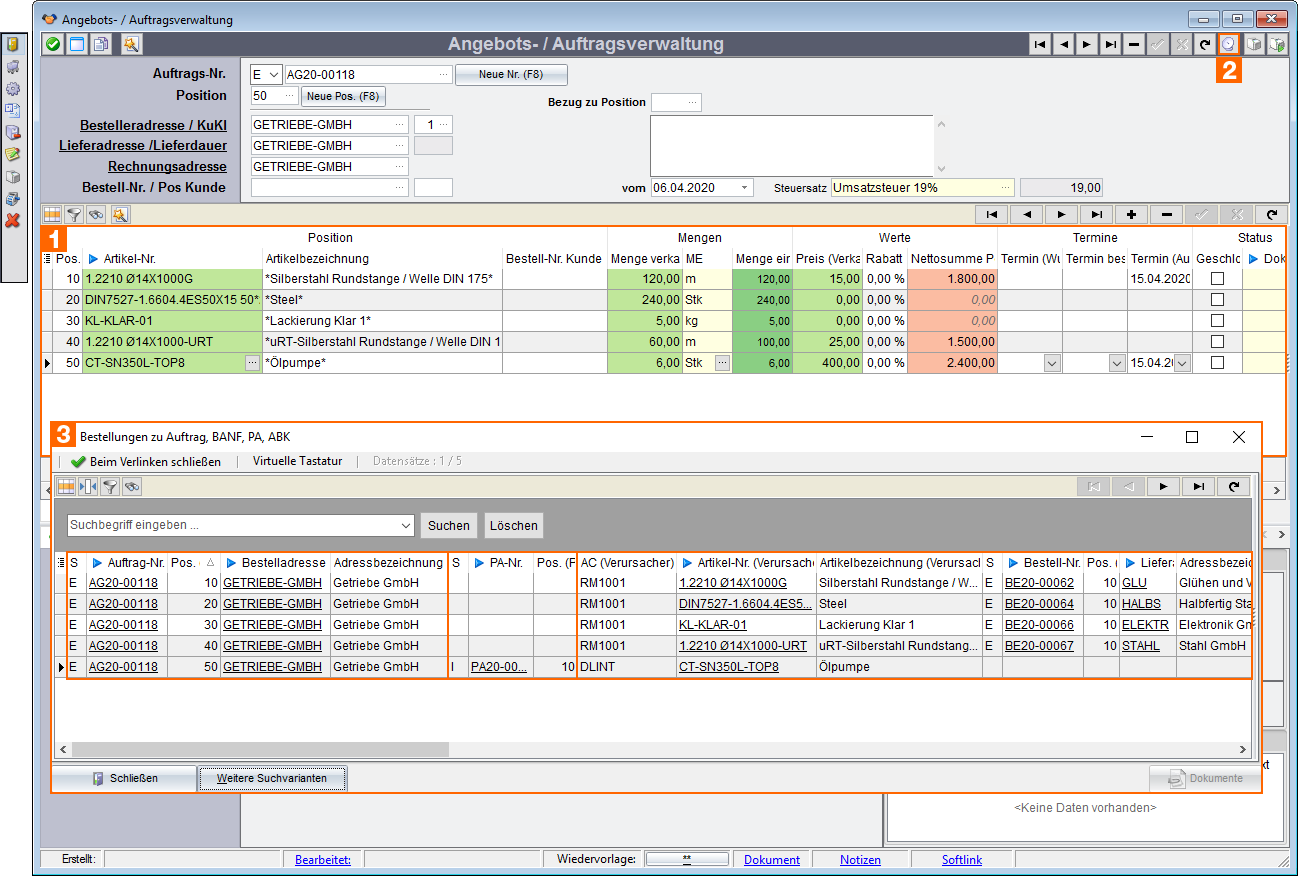Refresh the positions table
Viewport: 1298px width, 876px height.
pos(1271,214)
